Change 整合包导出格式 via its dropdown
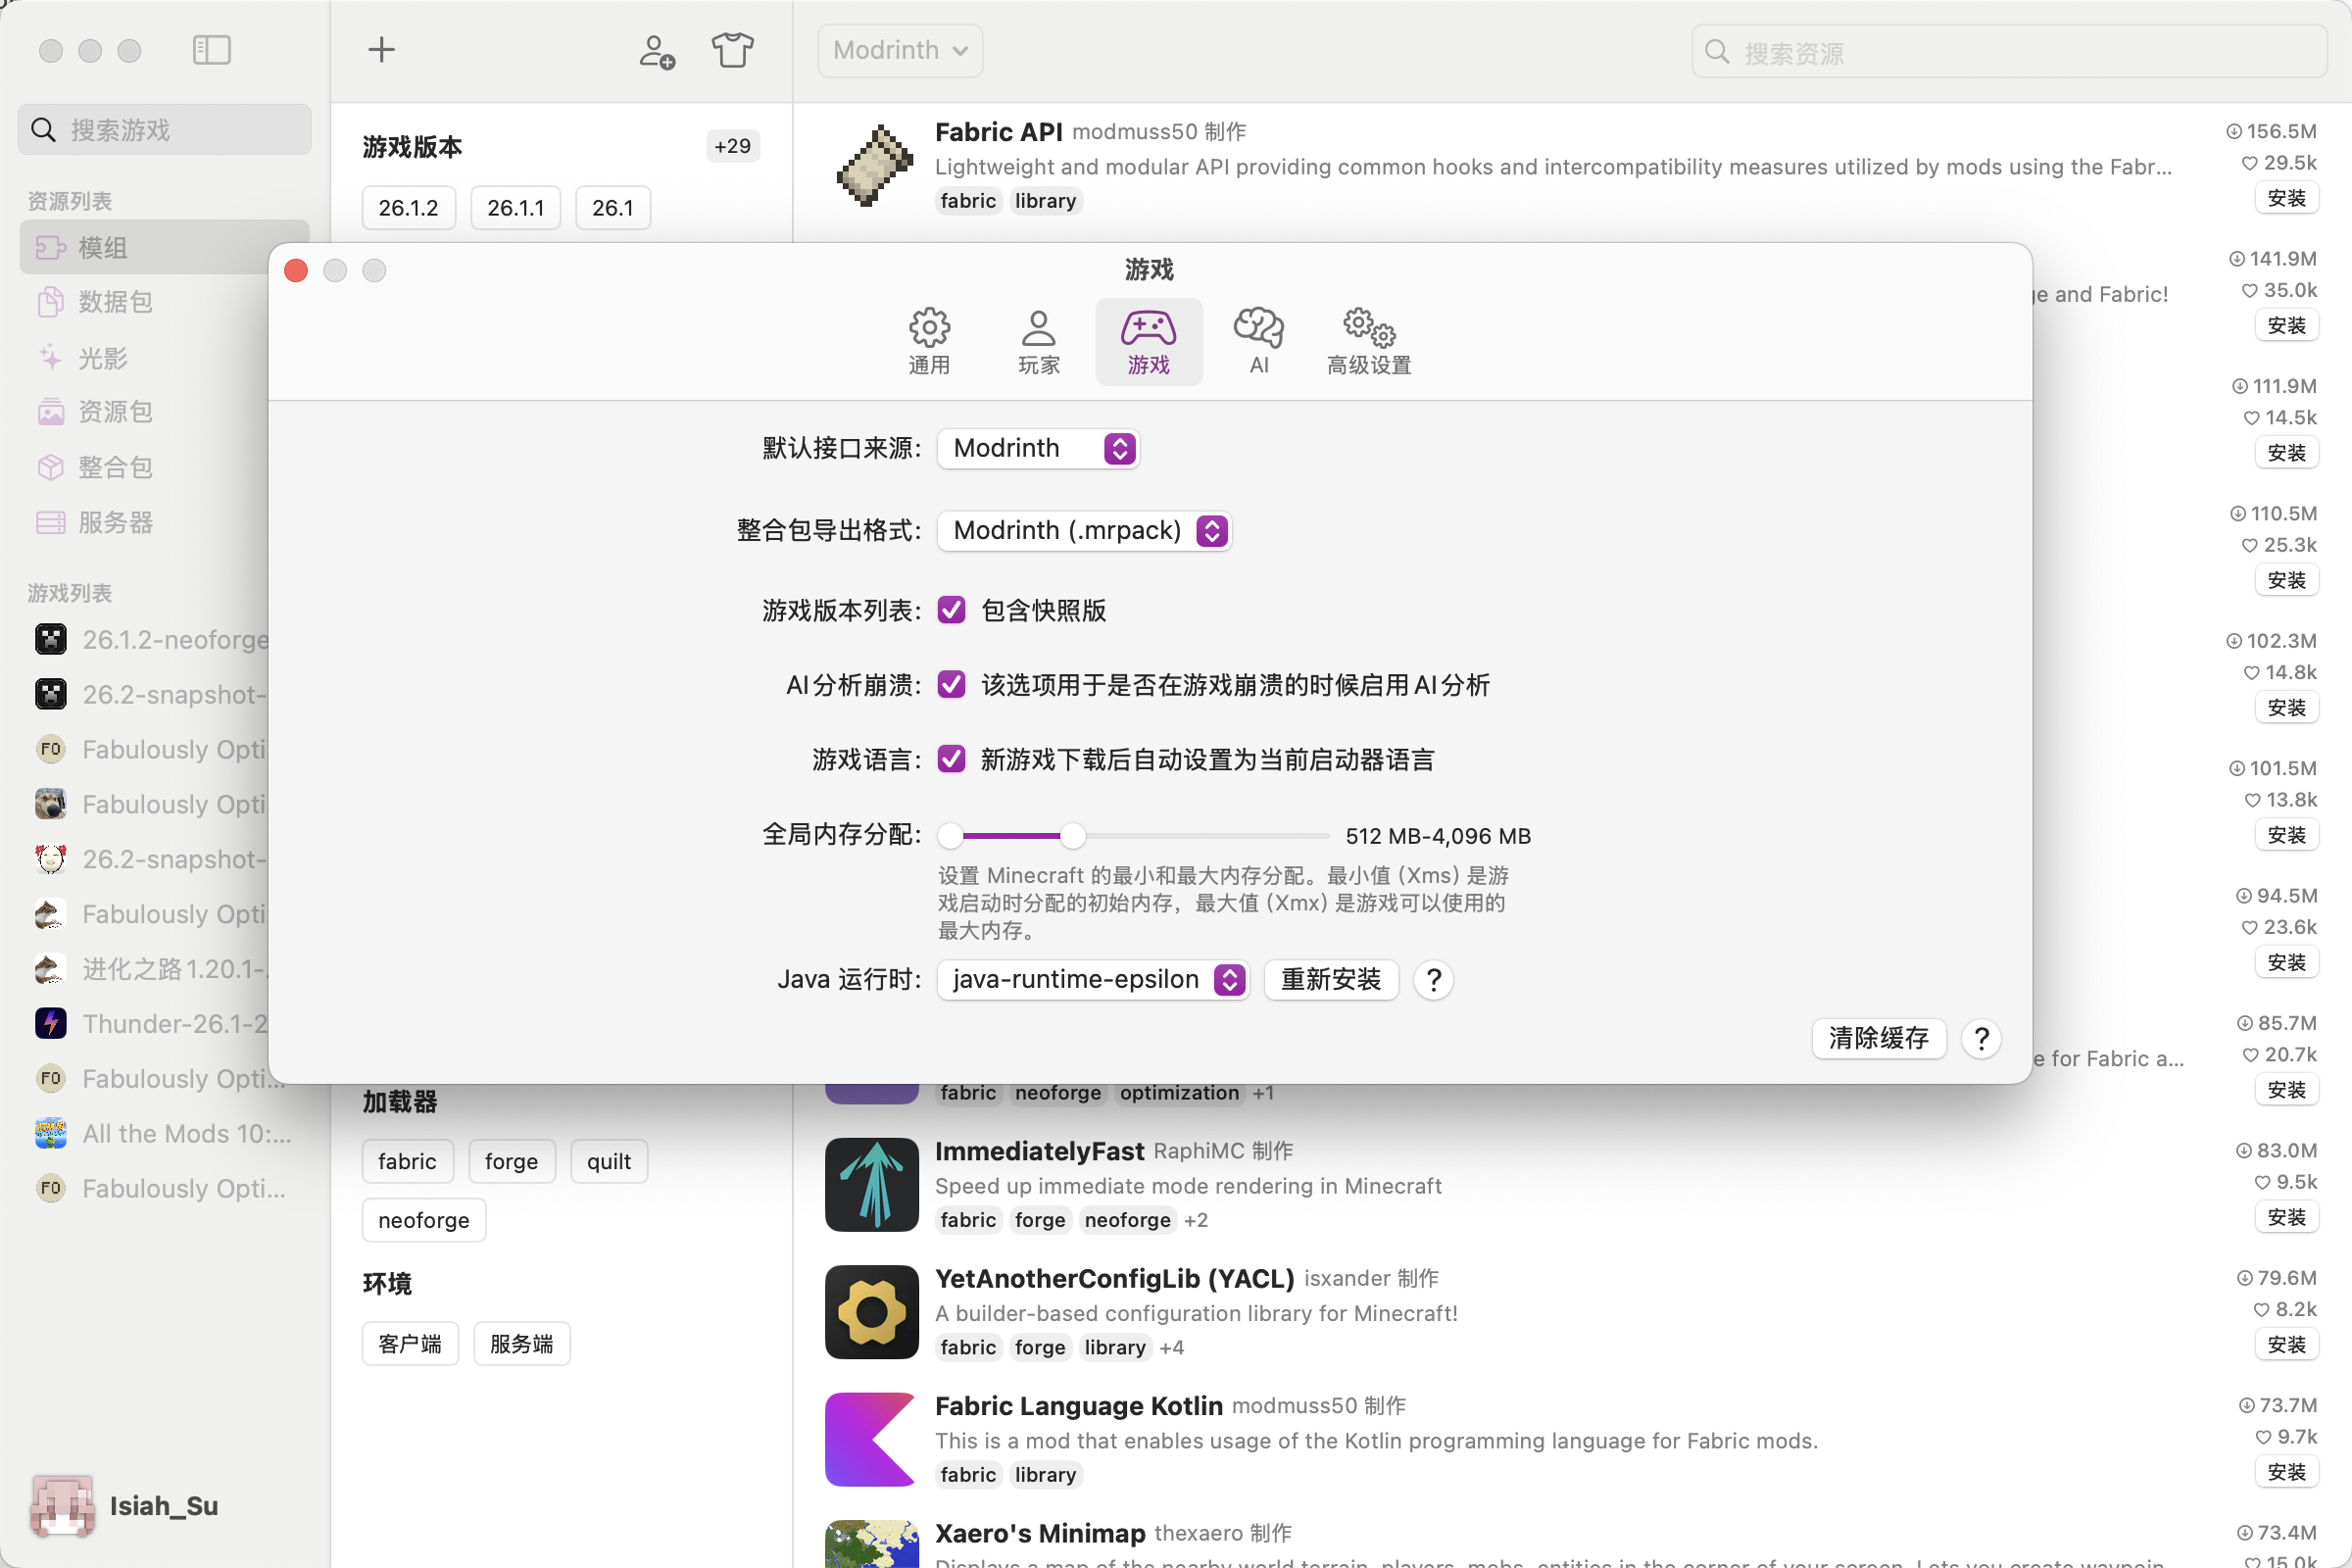Image resolution: width=2352 pixels, height=1568 pixels. tap(1084, 530)
